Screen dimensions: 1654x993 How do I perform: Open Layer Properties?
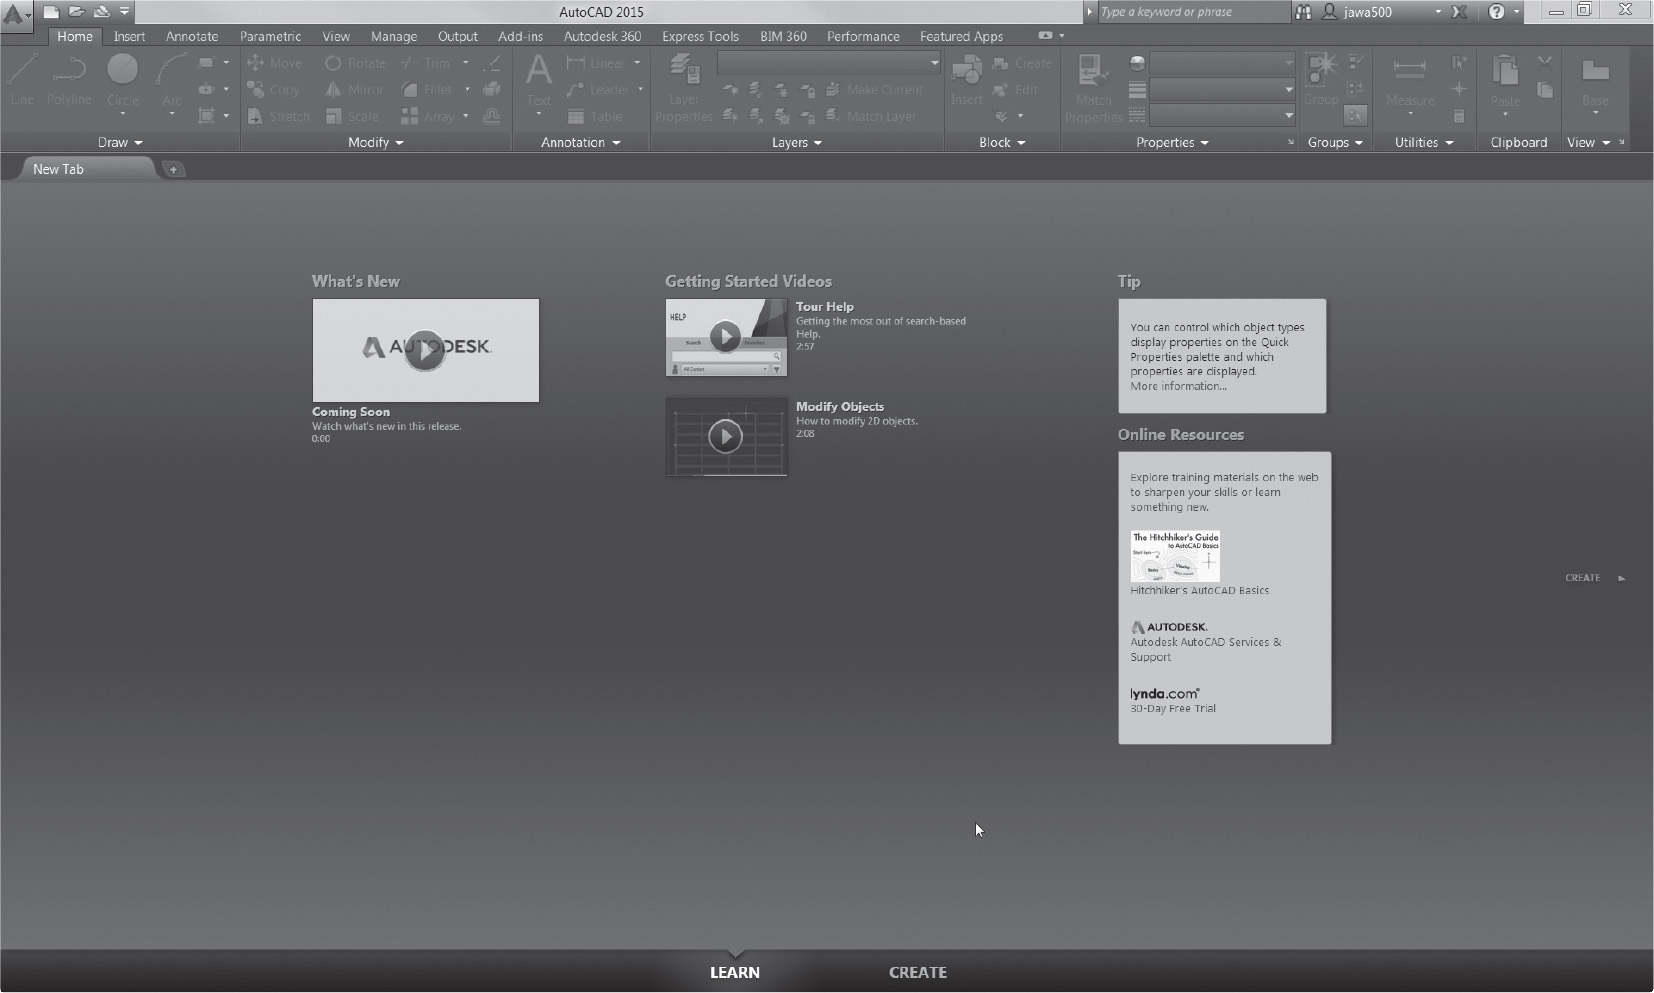pyautogui.click(x=684, y=88)
